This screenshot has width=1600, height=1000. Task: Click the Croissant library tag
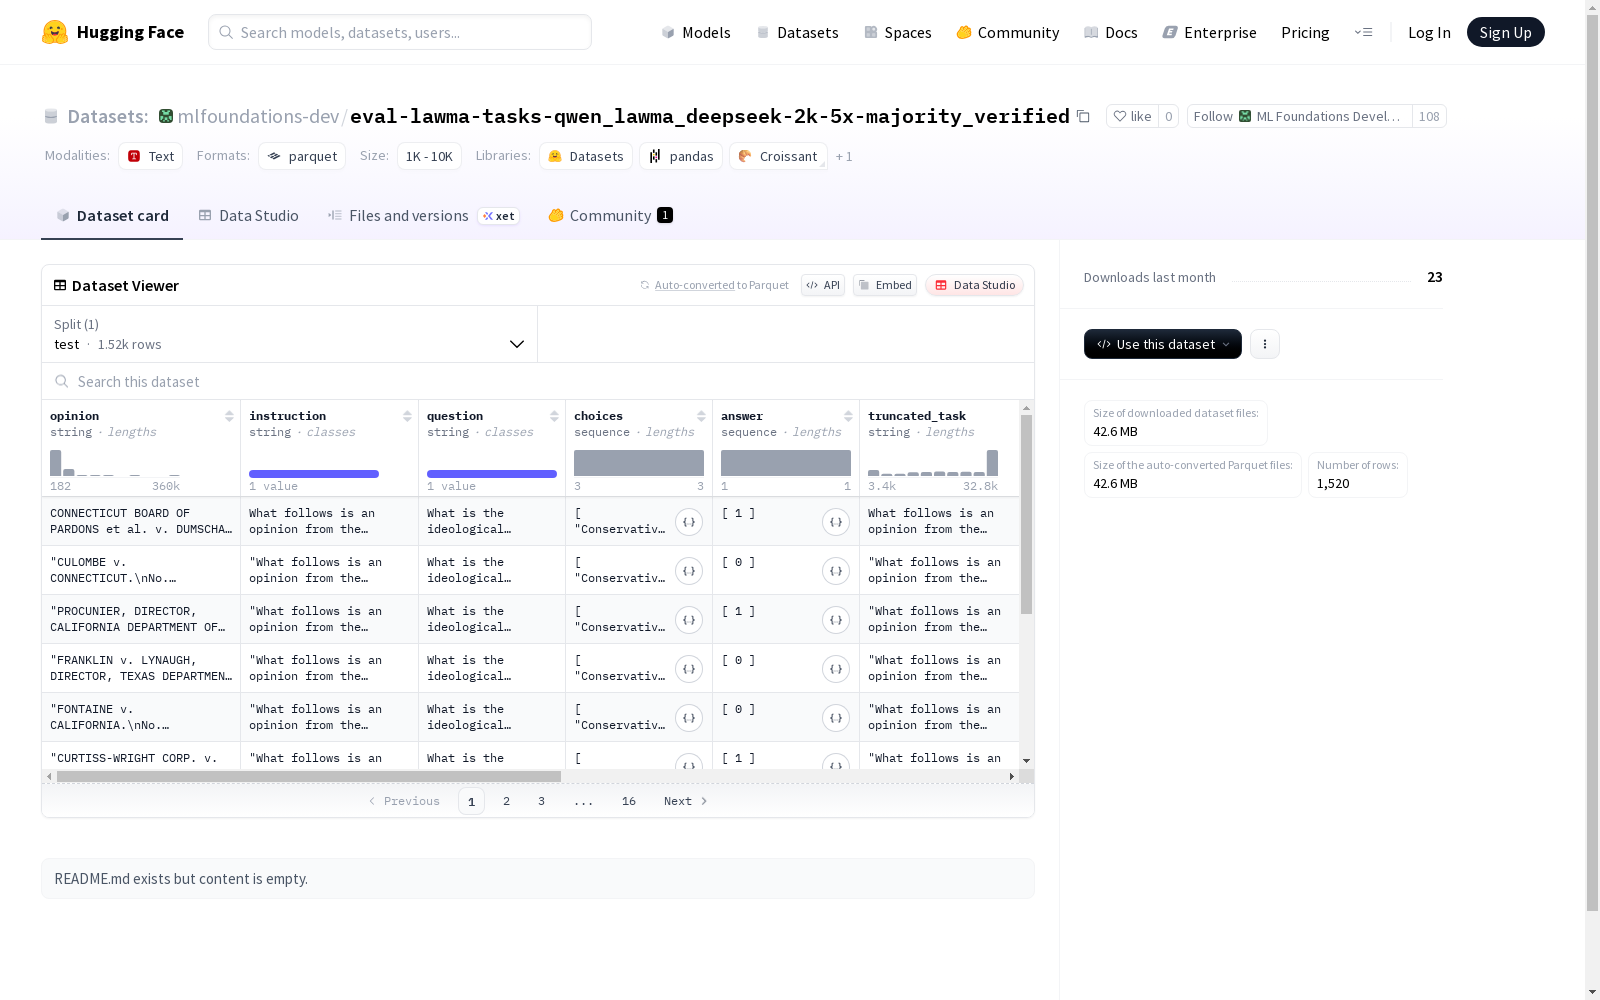[778, 156]
